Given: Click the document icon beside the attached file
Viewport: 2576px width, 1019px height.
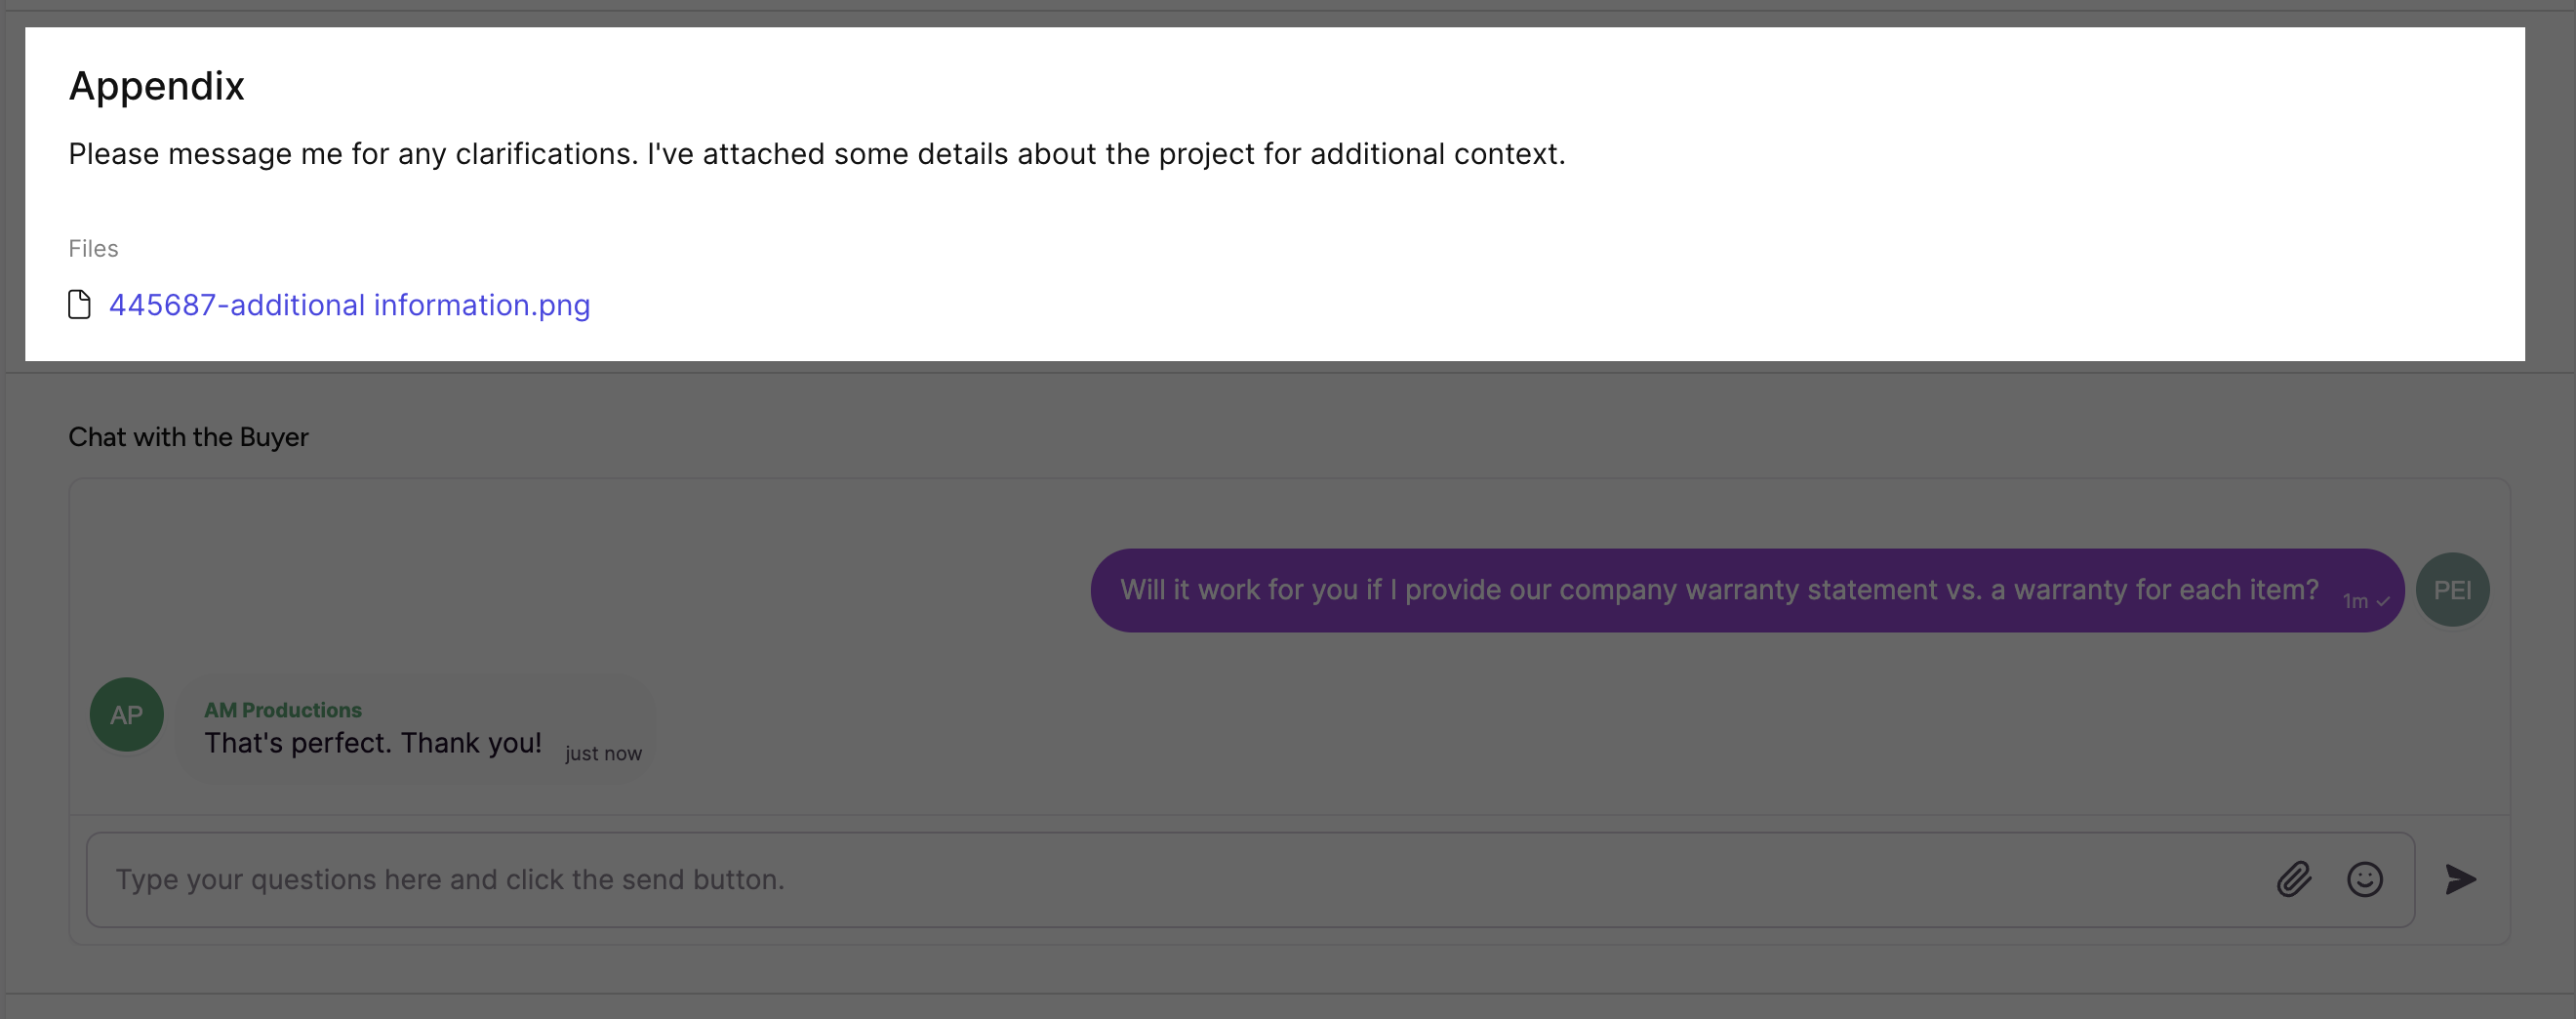Looking at the screenshot, I should [x=79, y=304].
